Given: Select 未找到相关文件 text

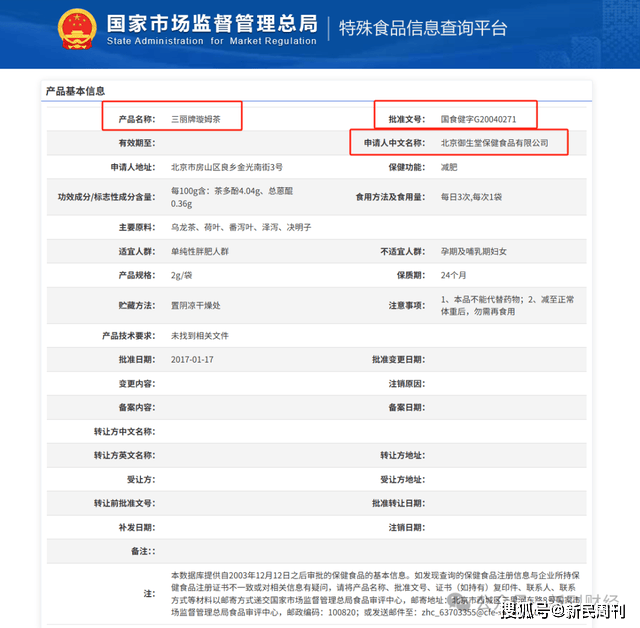Looking at the screenshot, I should 200,335.
